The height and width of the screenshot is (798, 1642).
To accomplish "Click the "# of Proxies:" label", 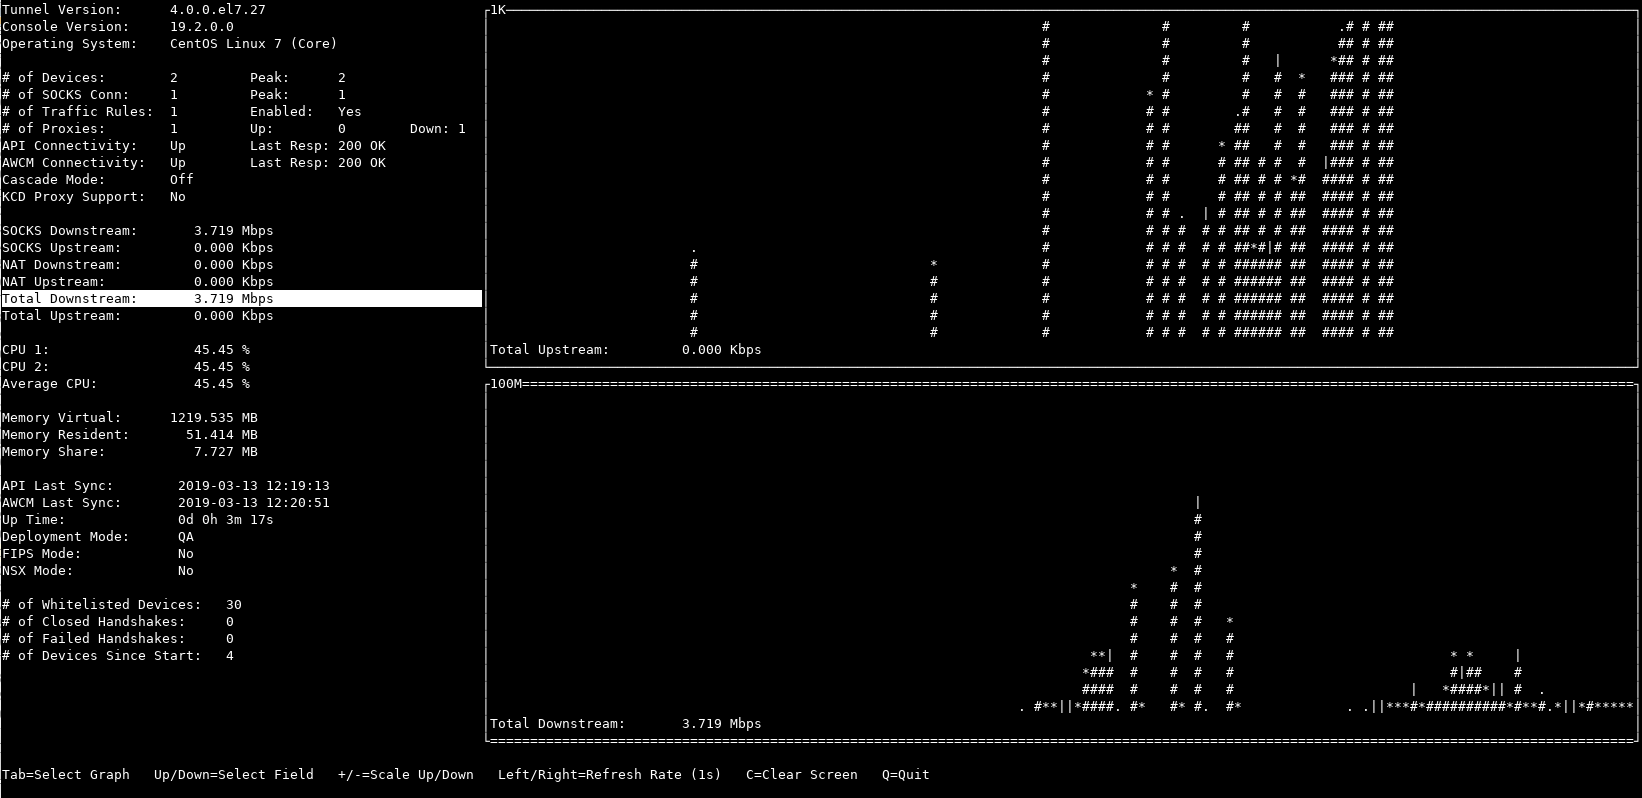I will (54, 129).
